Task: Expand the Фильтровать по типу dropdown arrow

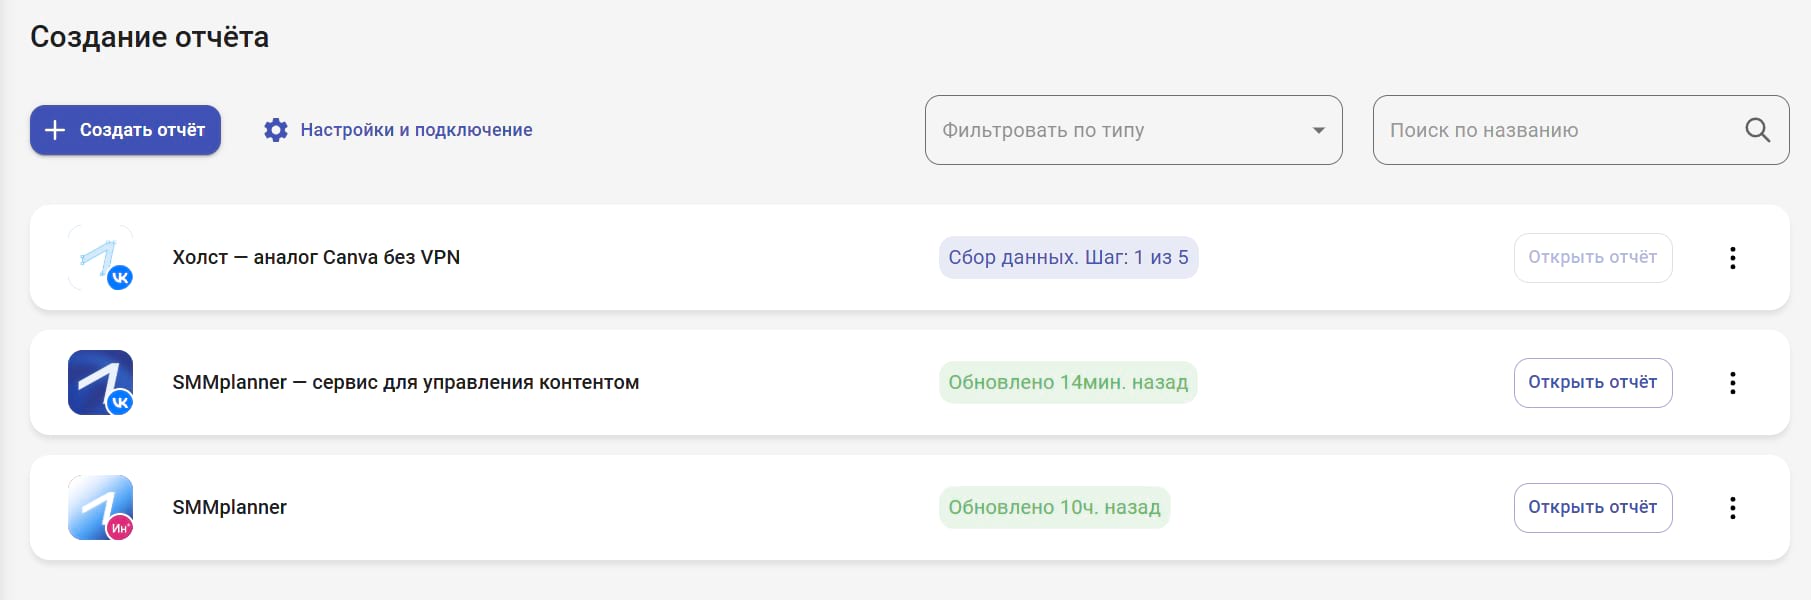Action: pos(1318,130)
